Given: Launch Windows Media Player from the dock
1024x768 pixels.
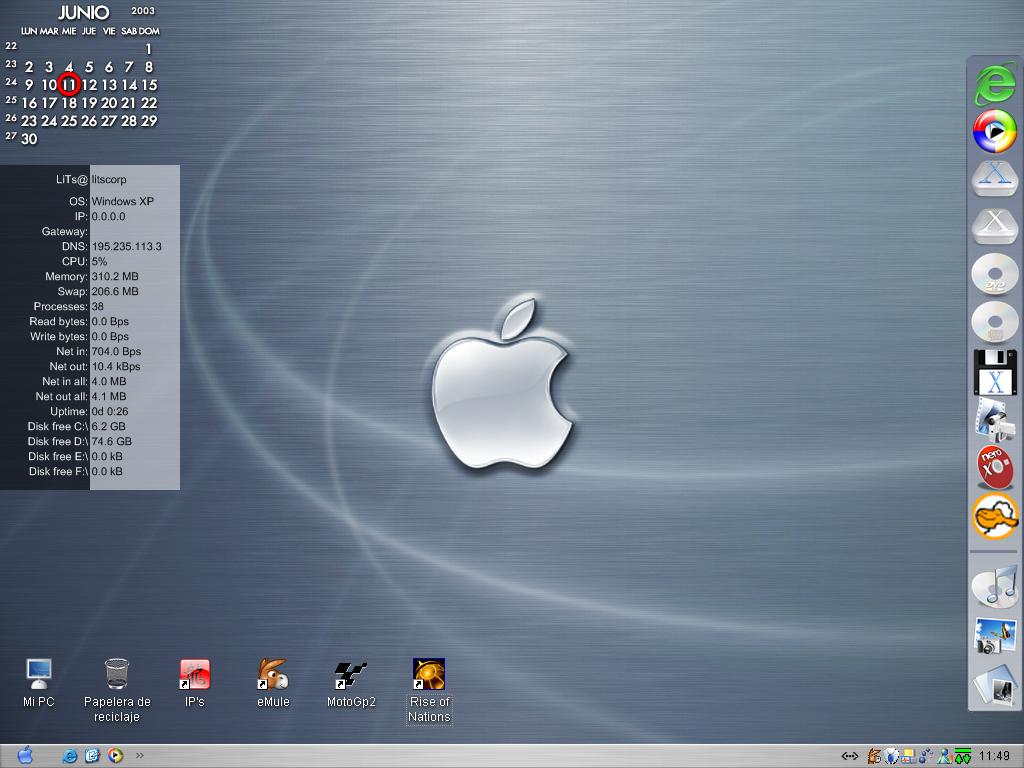Looking at the screenshot, I should [994, 131].
